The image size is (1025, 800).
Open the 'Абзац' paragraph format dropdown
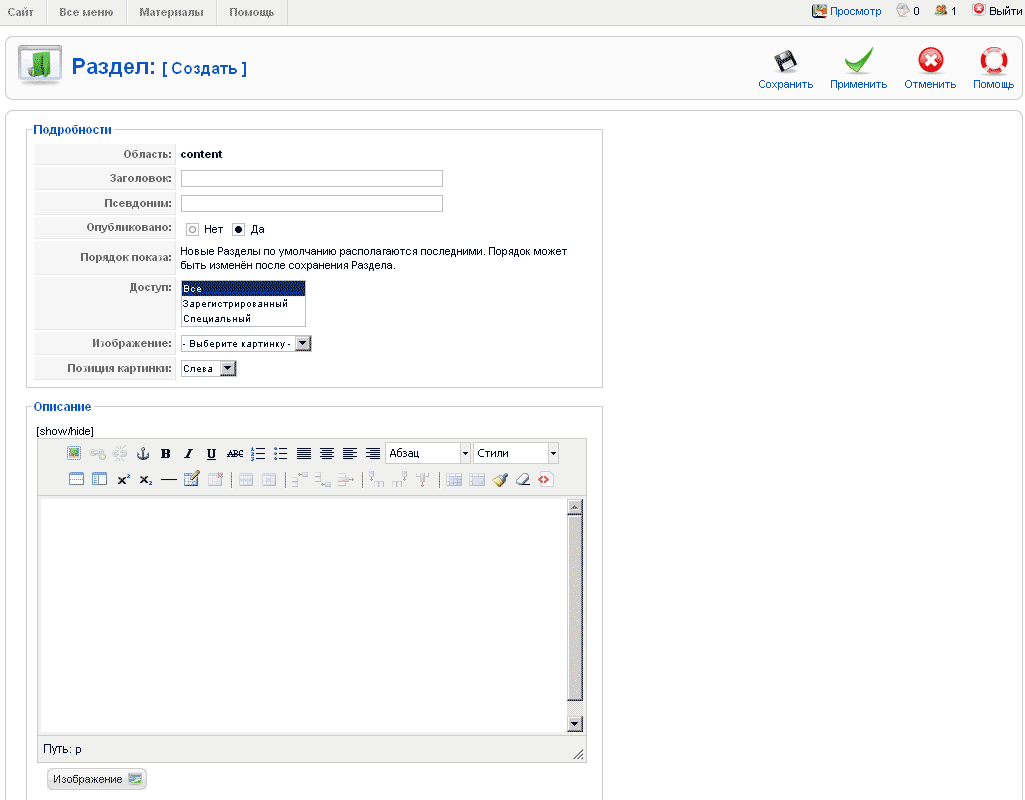click(427, 454)
